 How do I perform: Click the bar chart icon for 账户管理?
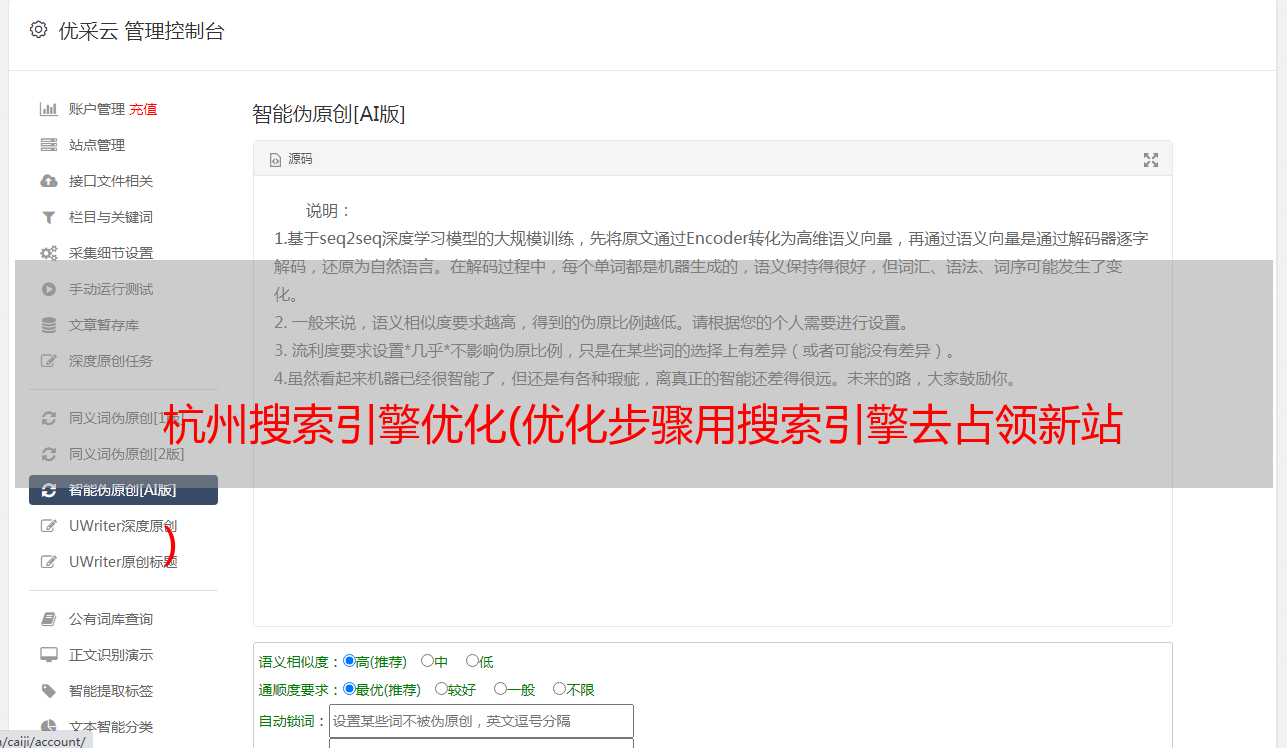click(48, 109)
